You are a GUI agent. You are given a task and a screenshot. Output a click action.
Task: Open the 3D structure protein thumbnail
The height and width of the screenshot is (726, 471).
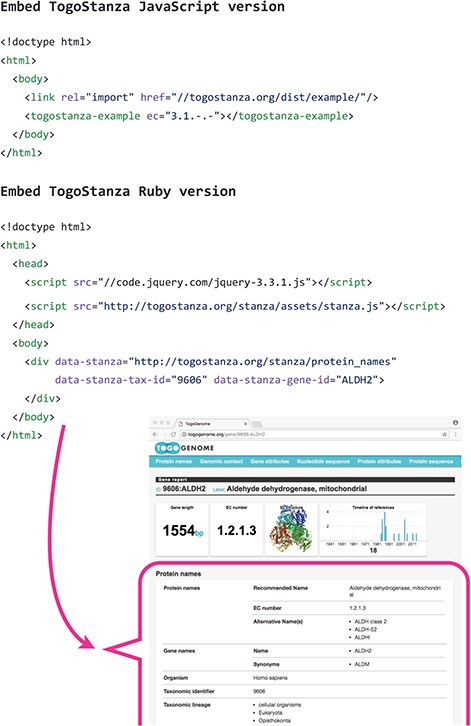click(x=291, y=529)
